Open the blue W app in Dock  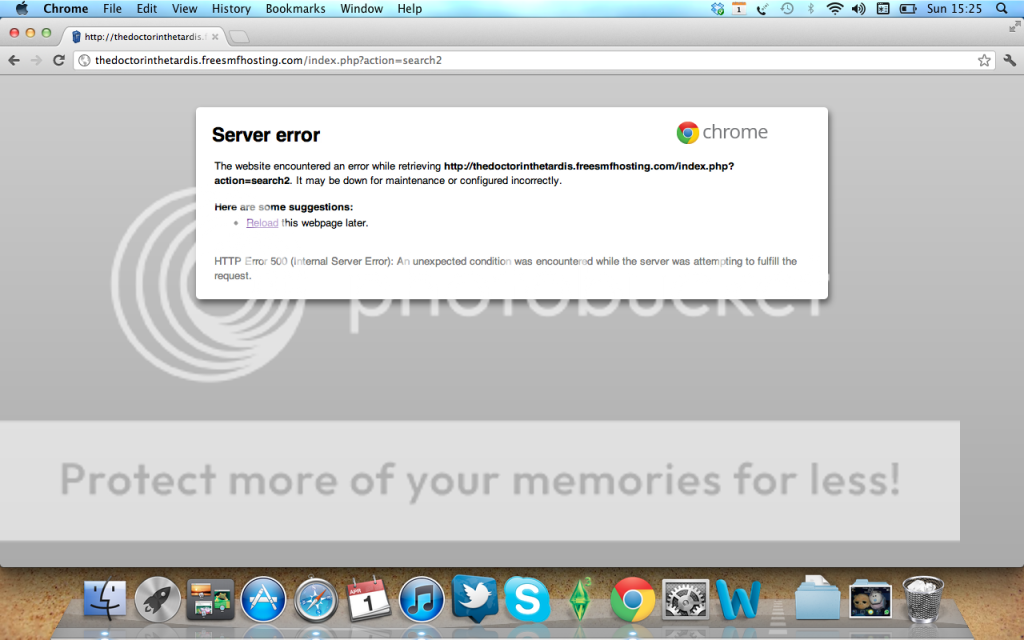[738, 600]
